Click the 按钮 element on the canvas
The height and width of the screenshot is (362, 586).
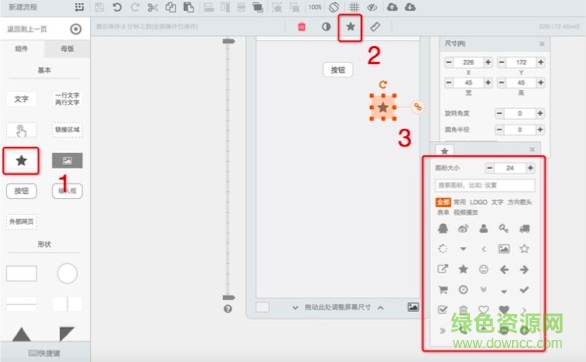(338, 70)
